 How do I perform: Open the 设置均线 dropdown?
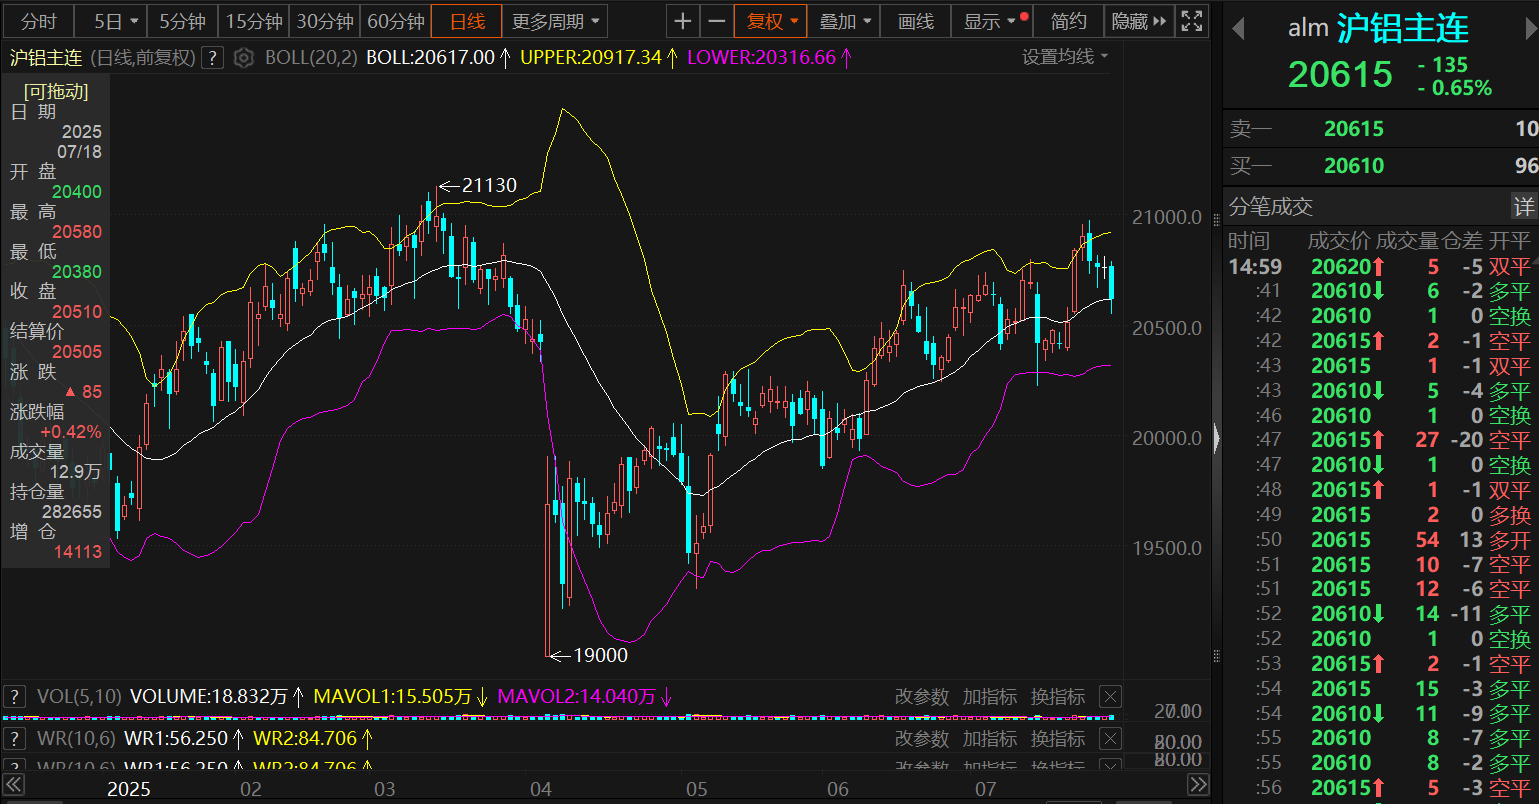(1065, 57)
